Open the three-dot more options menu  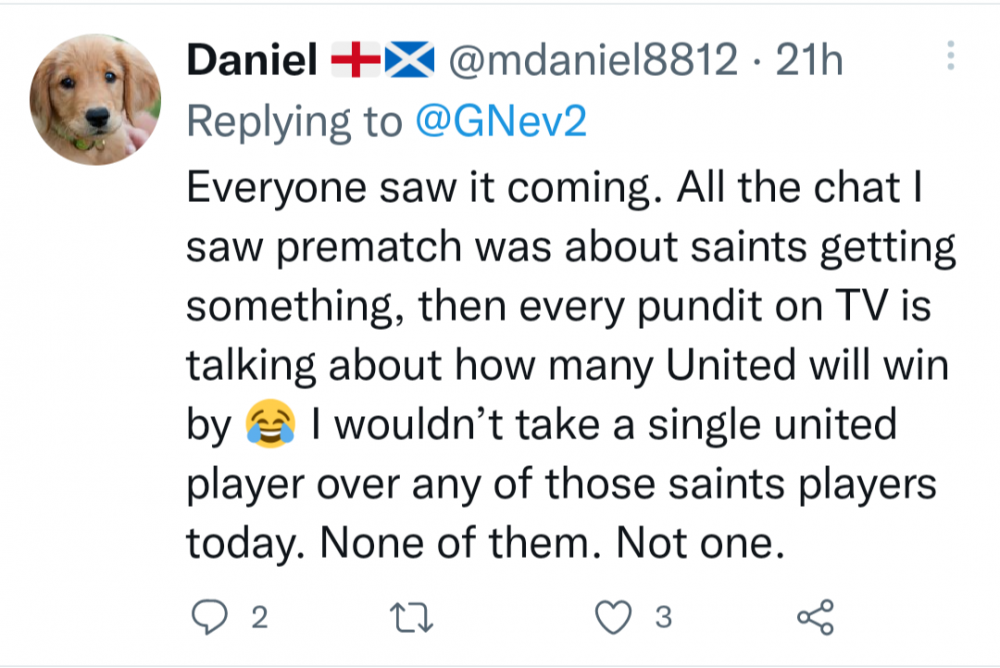(950, 56)
